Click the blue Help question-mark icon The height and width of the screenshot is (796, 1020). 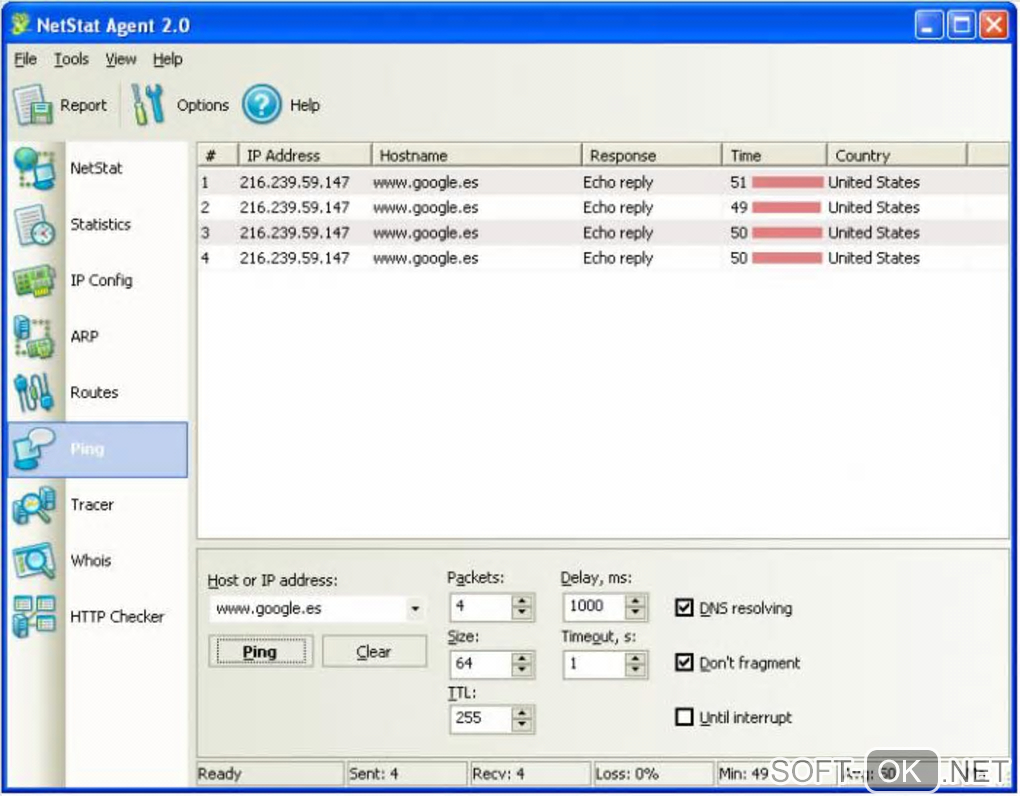[x=262, y=105]
